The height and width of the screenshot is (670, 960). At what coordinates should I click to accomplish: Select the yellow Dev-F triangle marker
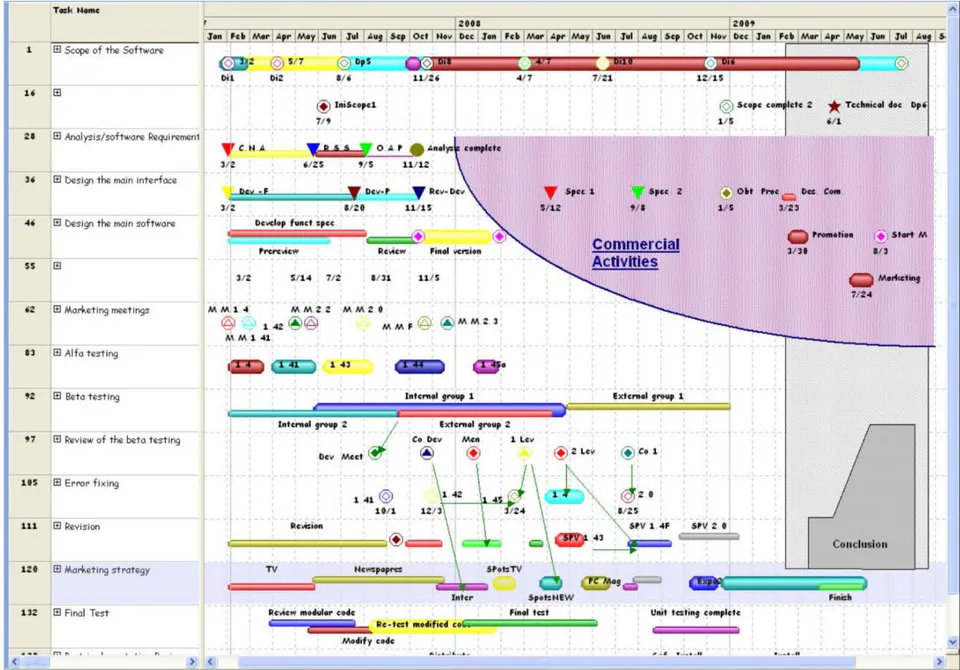click(x=227, y=193)
